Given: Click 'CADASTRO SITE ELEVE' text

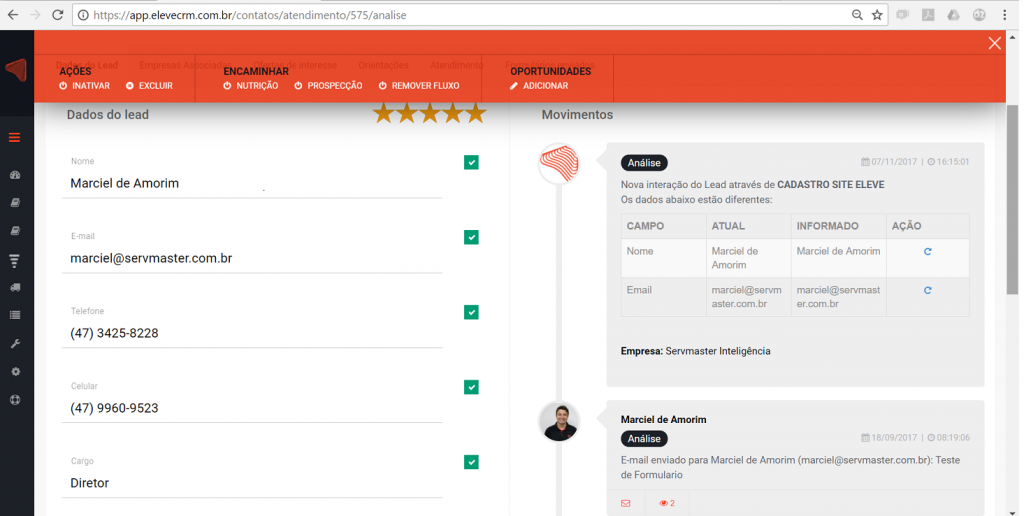Looking at the screenshot, I should coord(831,185).
